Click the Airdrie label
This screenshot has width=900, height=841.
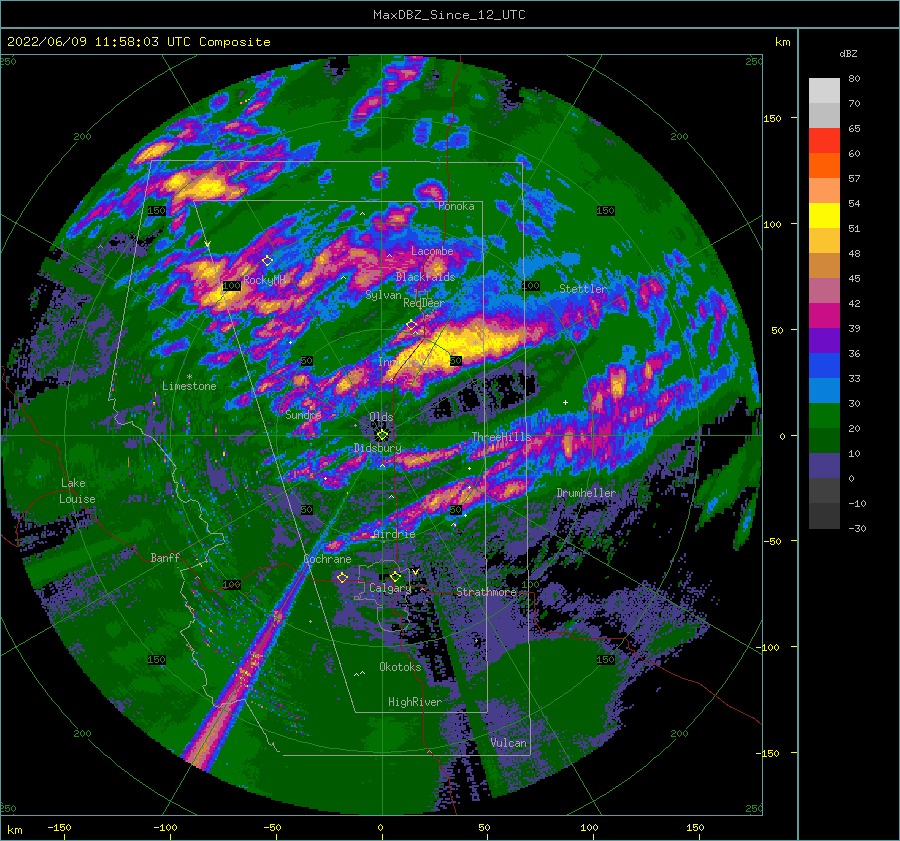coord(394,534)
